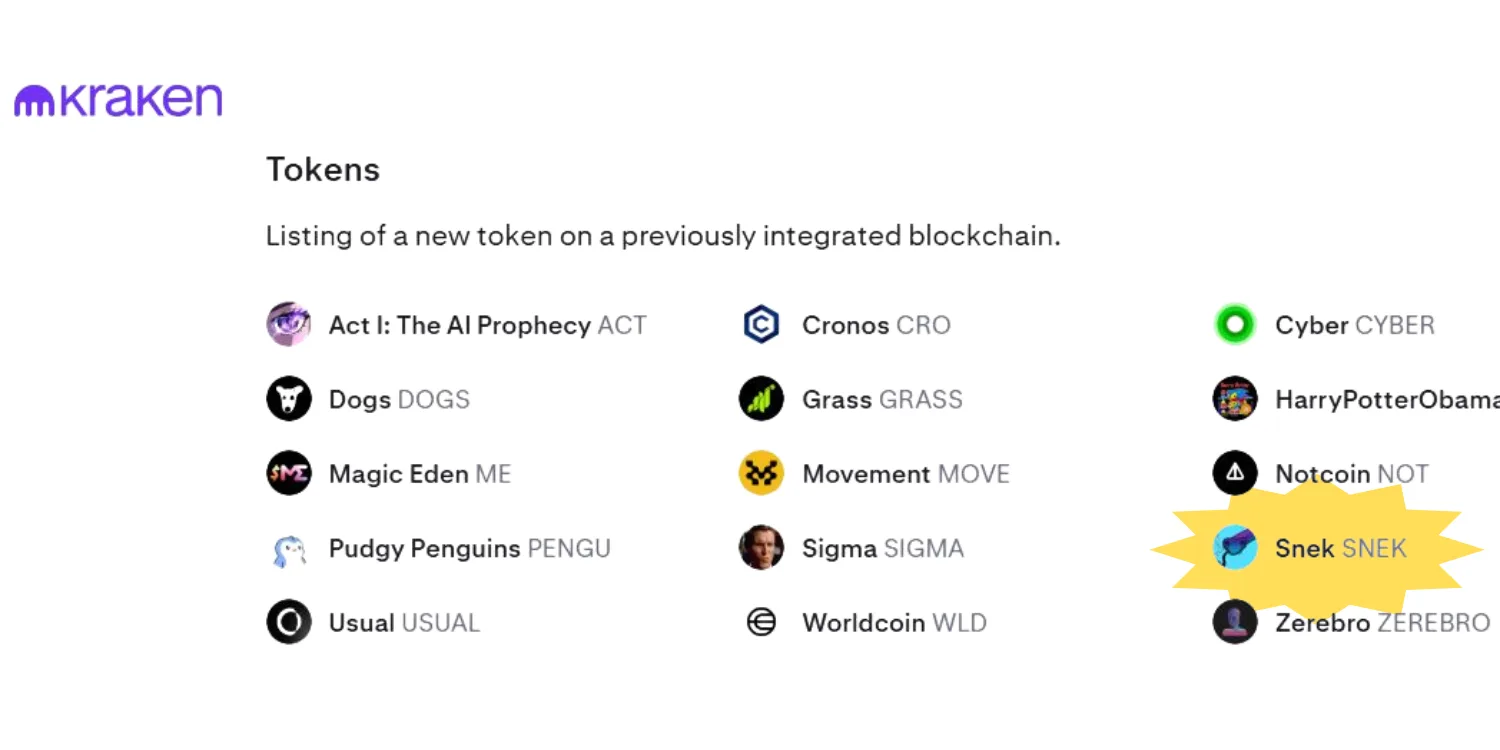Click the HarryPotterObama token icon
Image resolution: width=1500 pixels, height=750 pixels.
pyautogui.click(x=1235, y=399)
